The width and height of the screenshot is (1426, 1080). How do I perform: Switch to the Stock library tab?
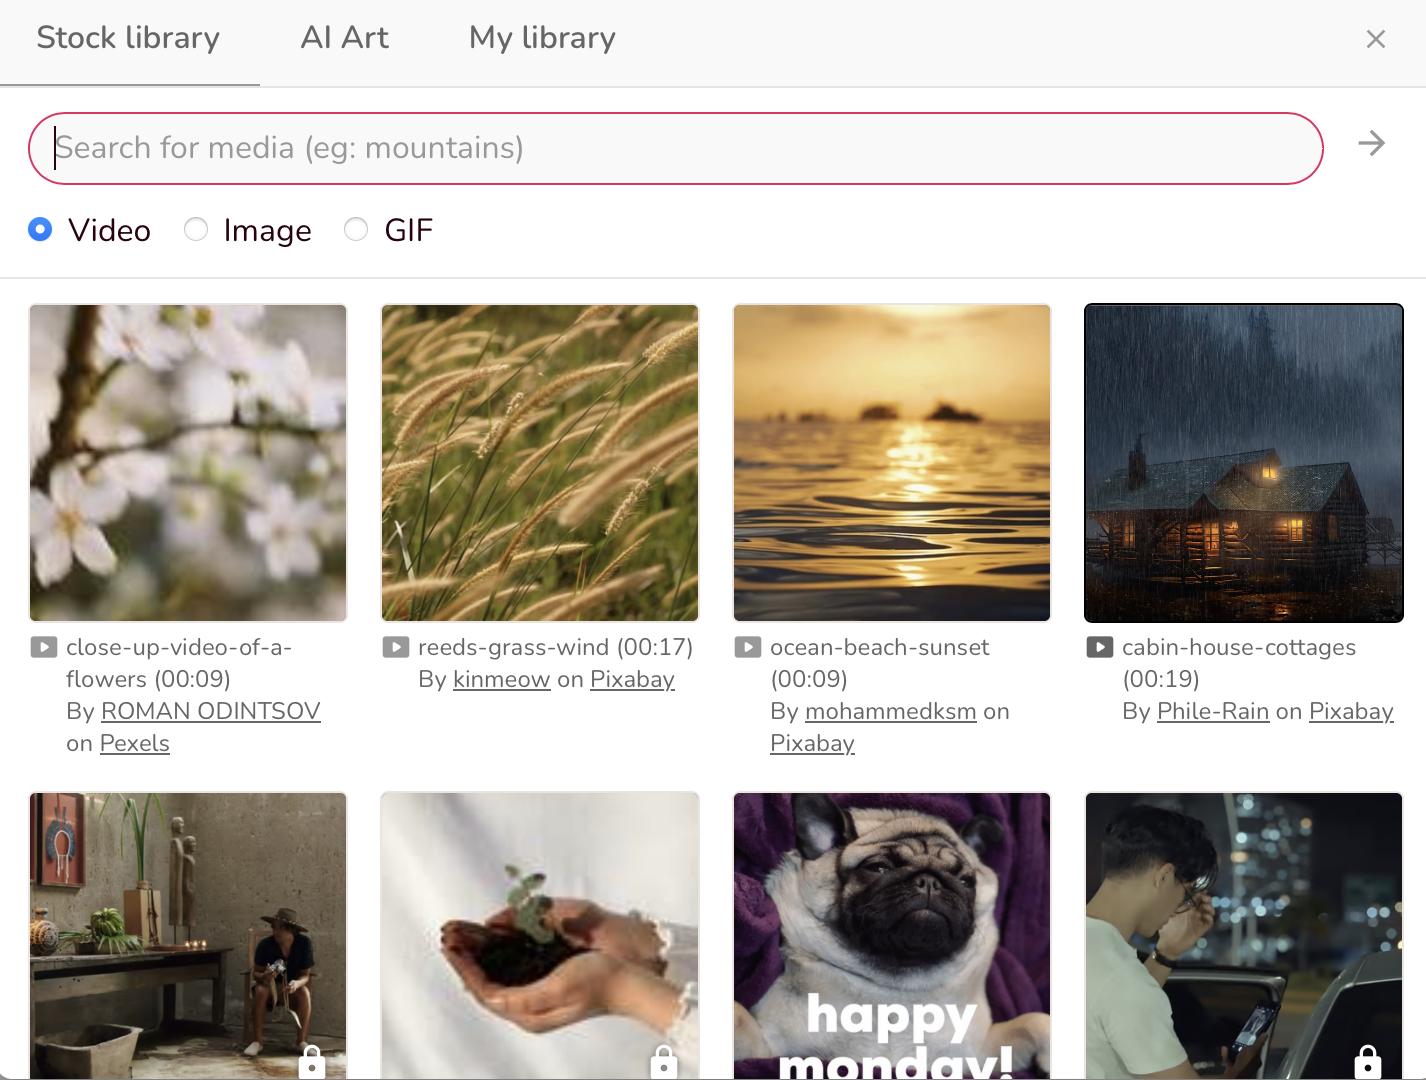[x=128, y=38]
